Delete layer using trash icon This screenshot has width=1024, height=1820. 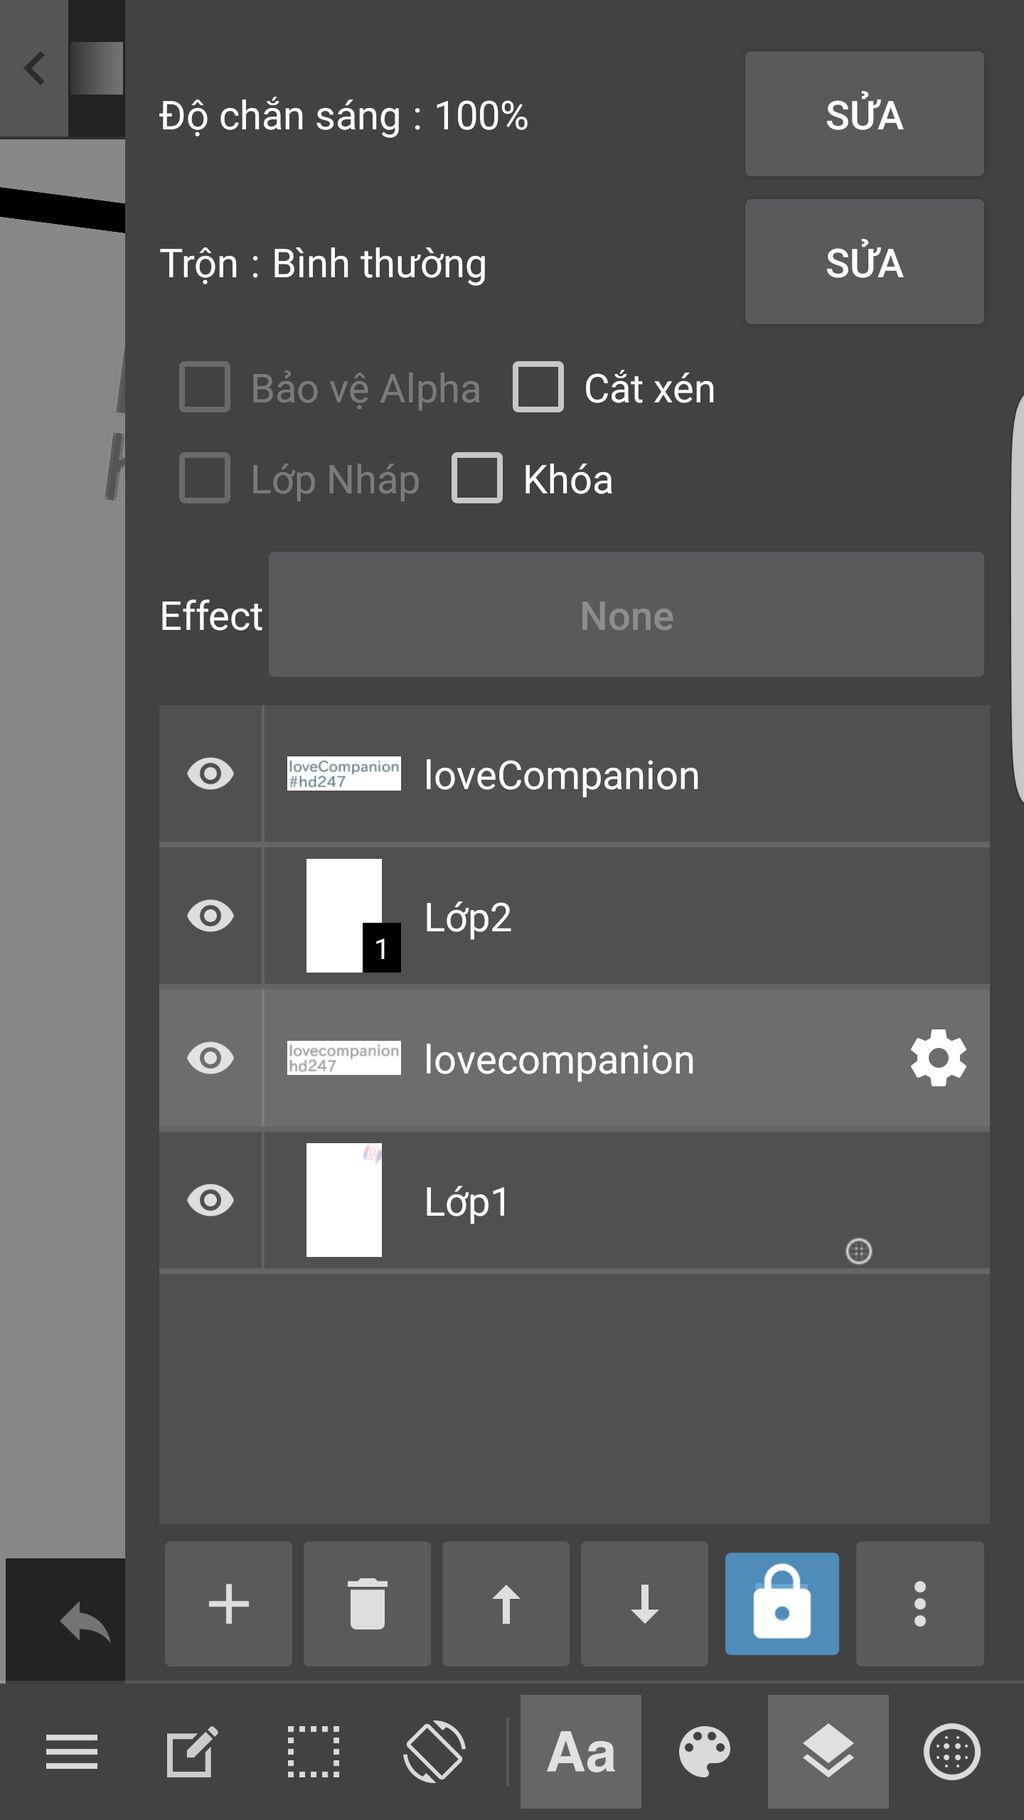pyautogui.click(x=367, y=1604)
